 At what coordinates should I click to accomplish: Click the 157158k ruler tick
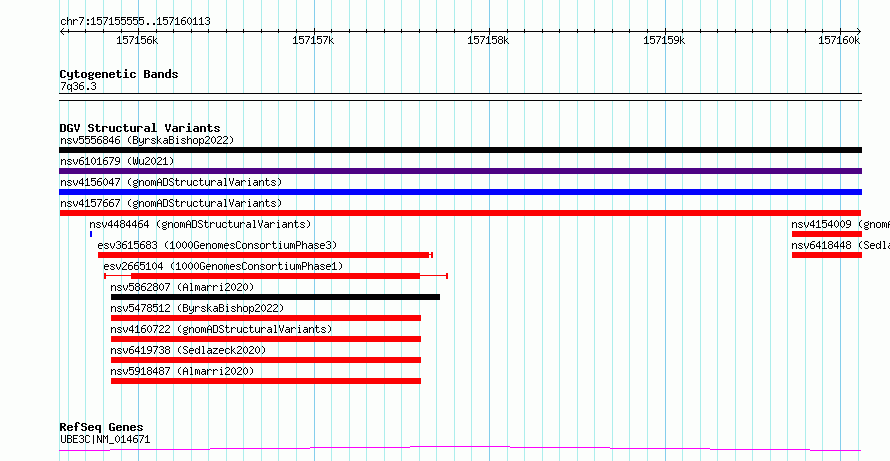489,40
